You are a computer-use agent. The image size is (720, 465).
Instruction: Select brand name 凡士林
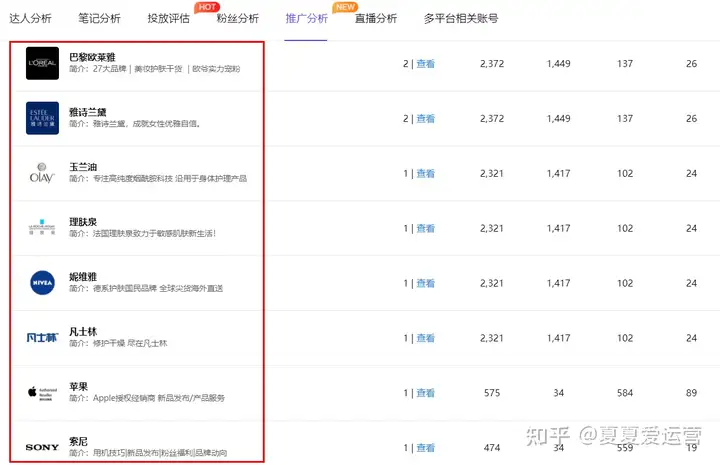pyautogui.click(x=83, y=331)
